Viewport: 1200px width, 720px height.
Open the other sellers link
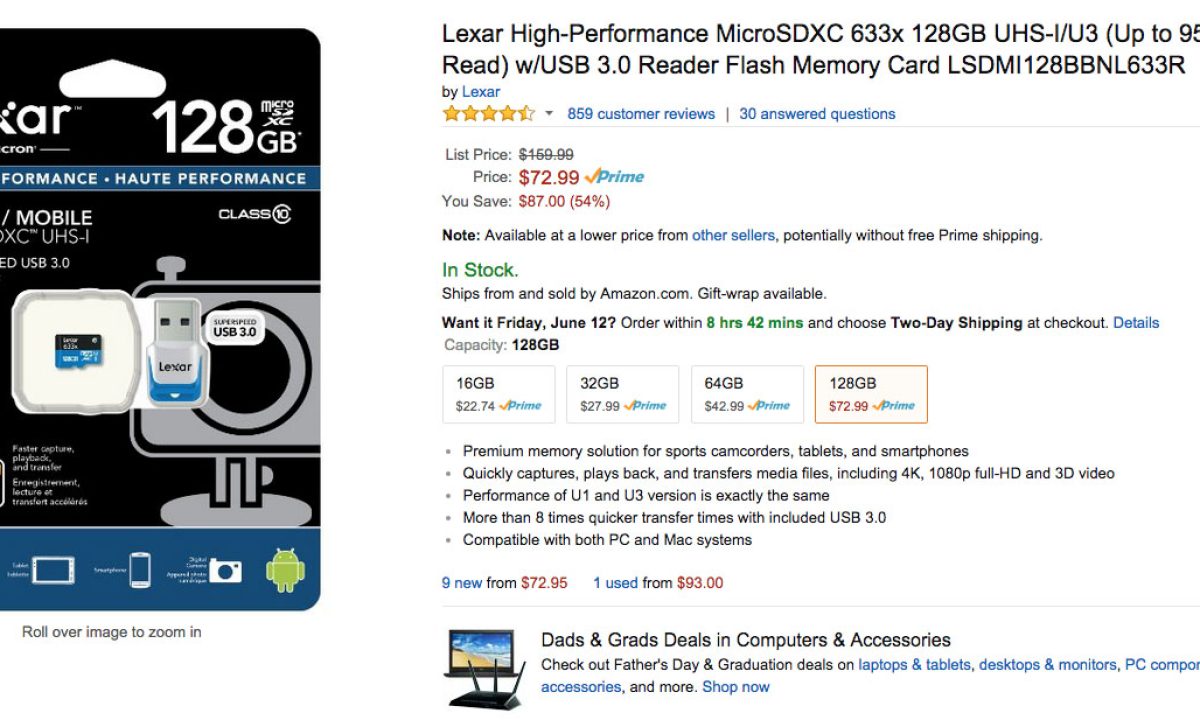point(733,236)
